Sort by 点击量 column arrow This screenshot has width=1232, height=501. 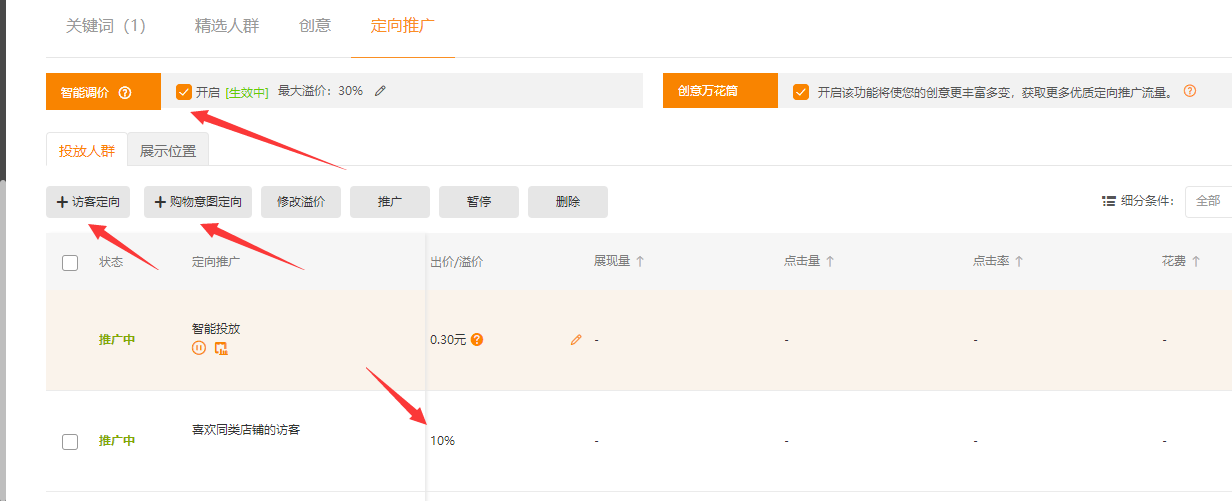coord(830,261)
